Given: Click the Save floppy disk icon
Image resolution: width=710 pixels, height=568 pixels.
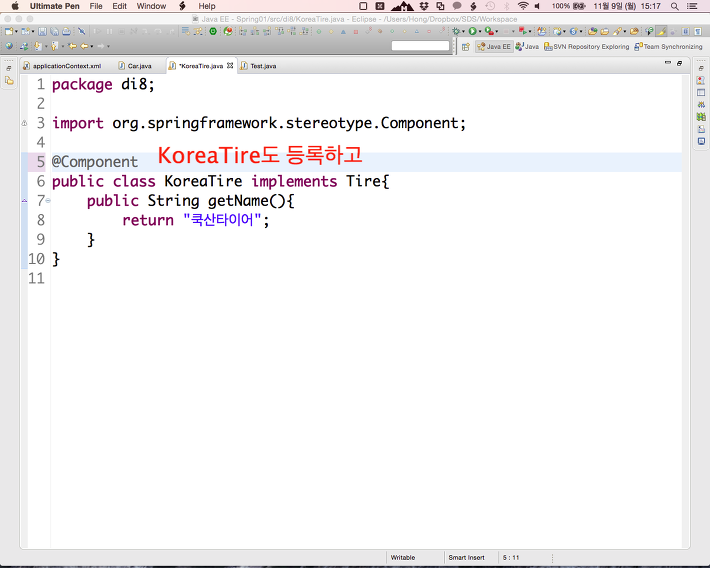Looking at the screenshot, I should point(42,31).
